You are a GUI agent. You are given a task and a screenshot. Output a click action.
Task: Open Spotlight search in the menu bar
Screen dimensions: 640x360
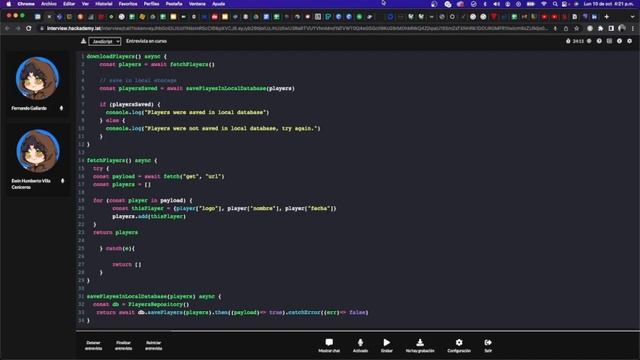point(555,4)
